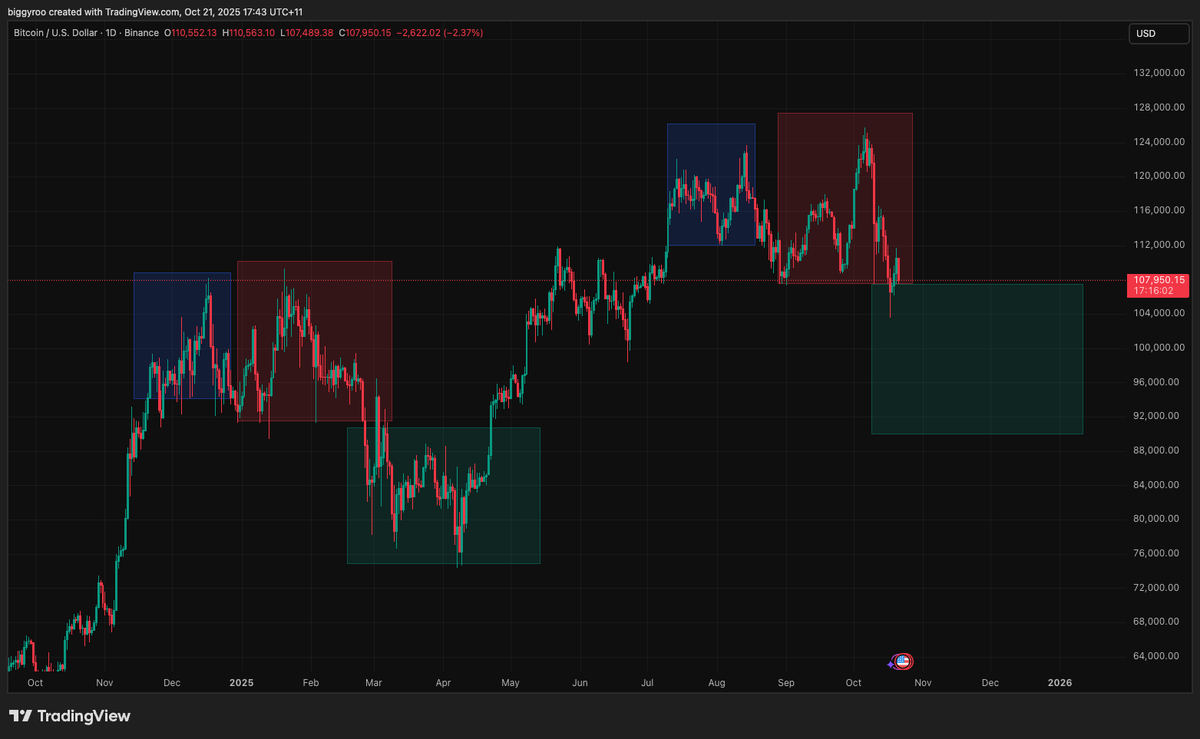This screenshot has height=739, width=1200.
Task: Click the US flag economic event icon
Action: pyautogui.click(x=903, y=661)
